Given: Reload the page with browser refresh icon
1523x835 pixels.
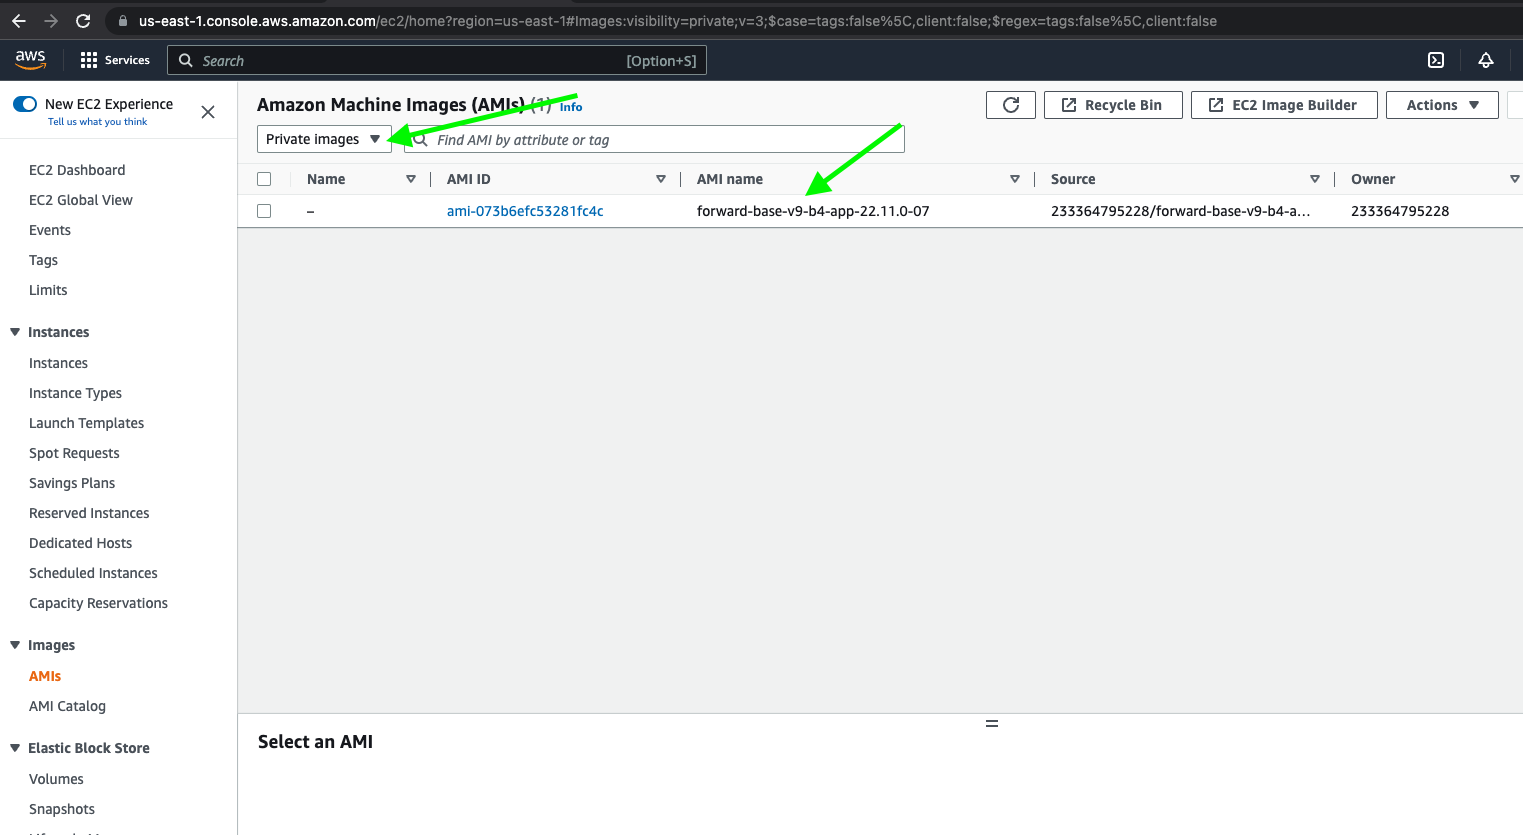Looking at the screenshot, I should pos(83,21).
